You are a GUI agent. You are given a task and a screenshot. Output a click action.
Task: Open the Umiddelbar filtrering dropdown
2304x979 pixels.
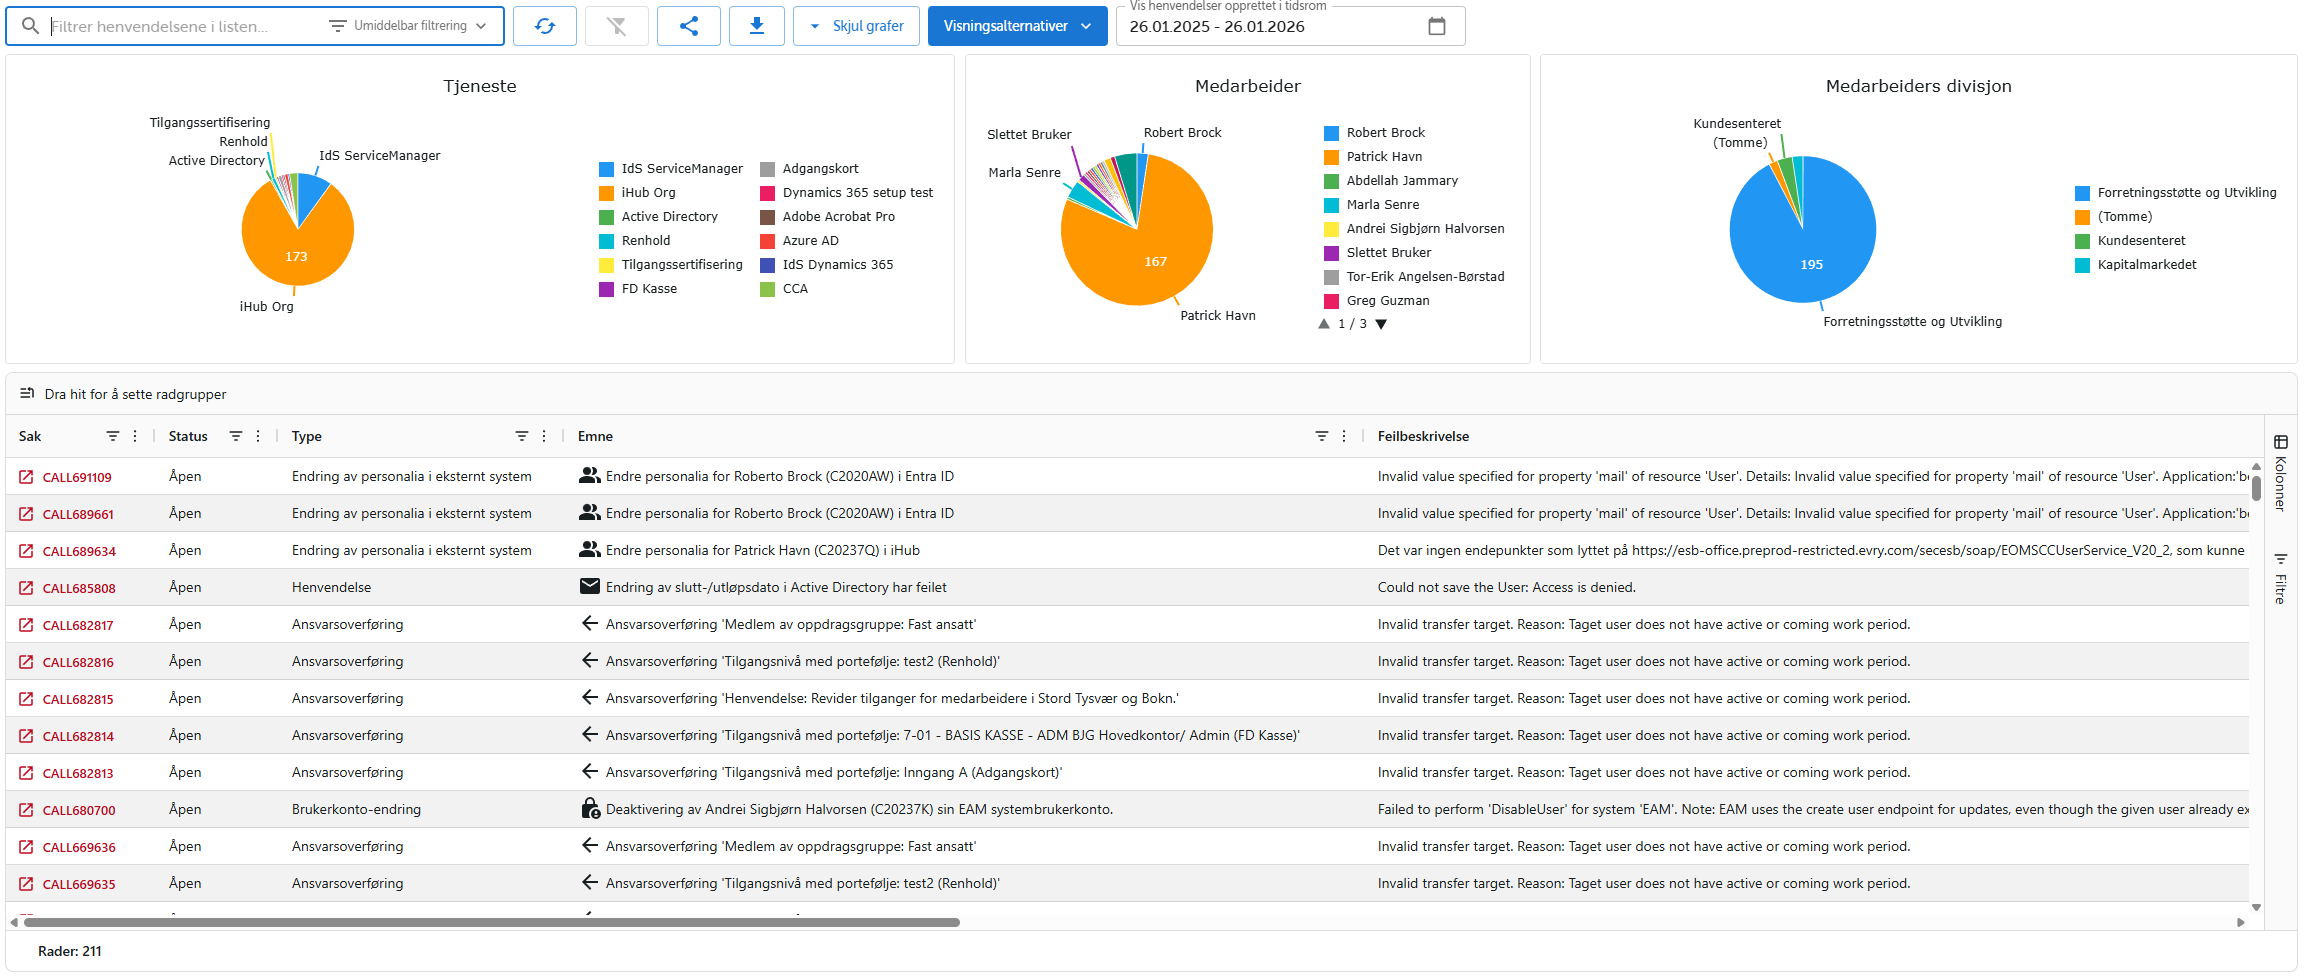[x=409, y=26]
